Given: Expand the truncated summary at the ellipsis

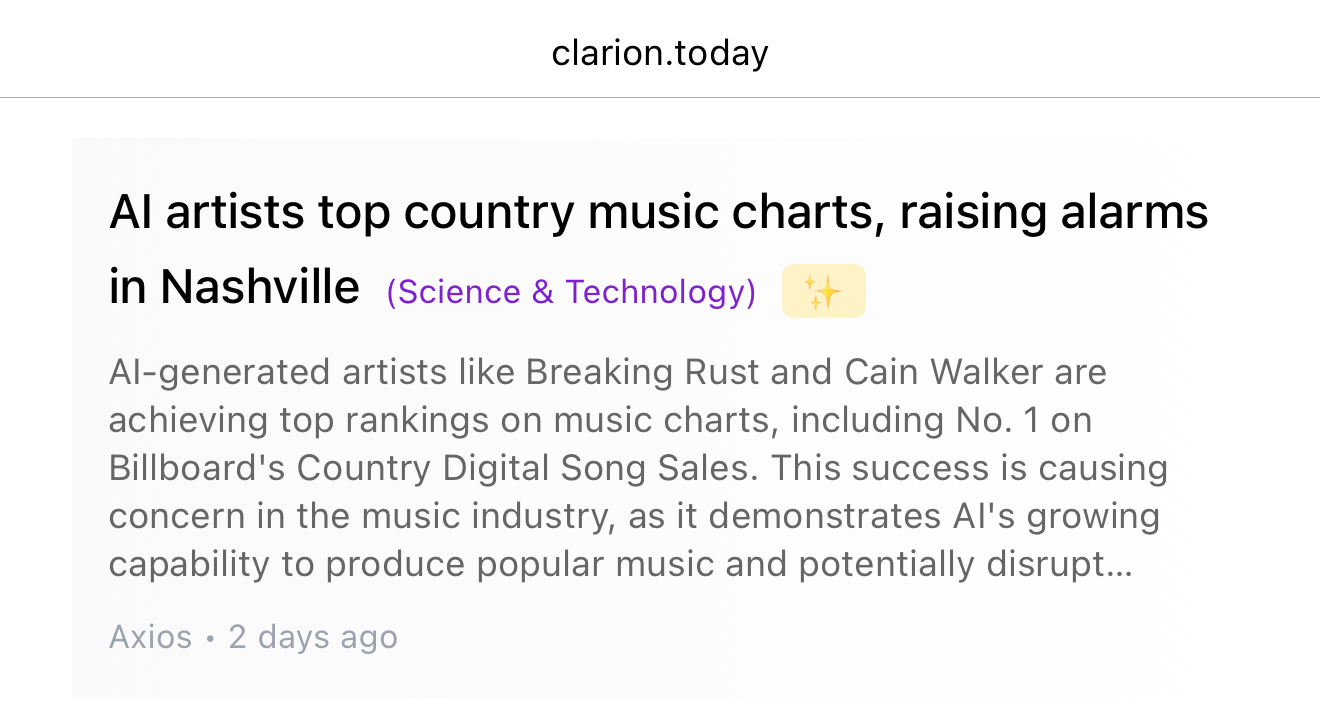Looking at the screenshot, I should [x=1121, y=565].
